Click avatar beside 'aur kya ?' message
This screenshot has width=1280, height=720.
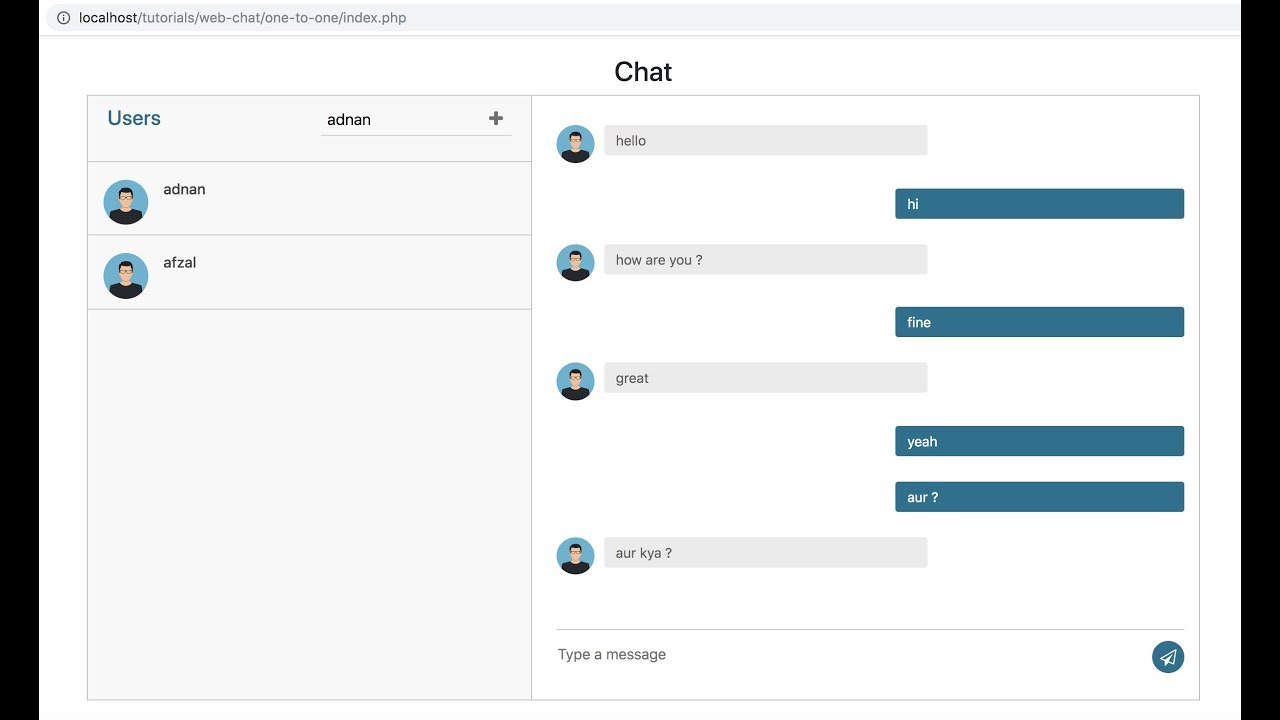(575, 556)
